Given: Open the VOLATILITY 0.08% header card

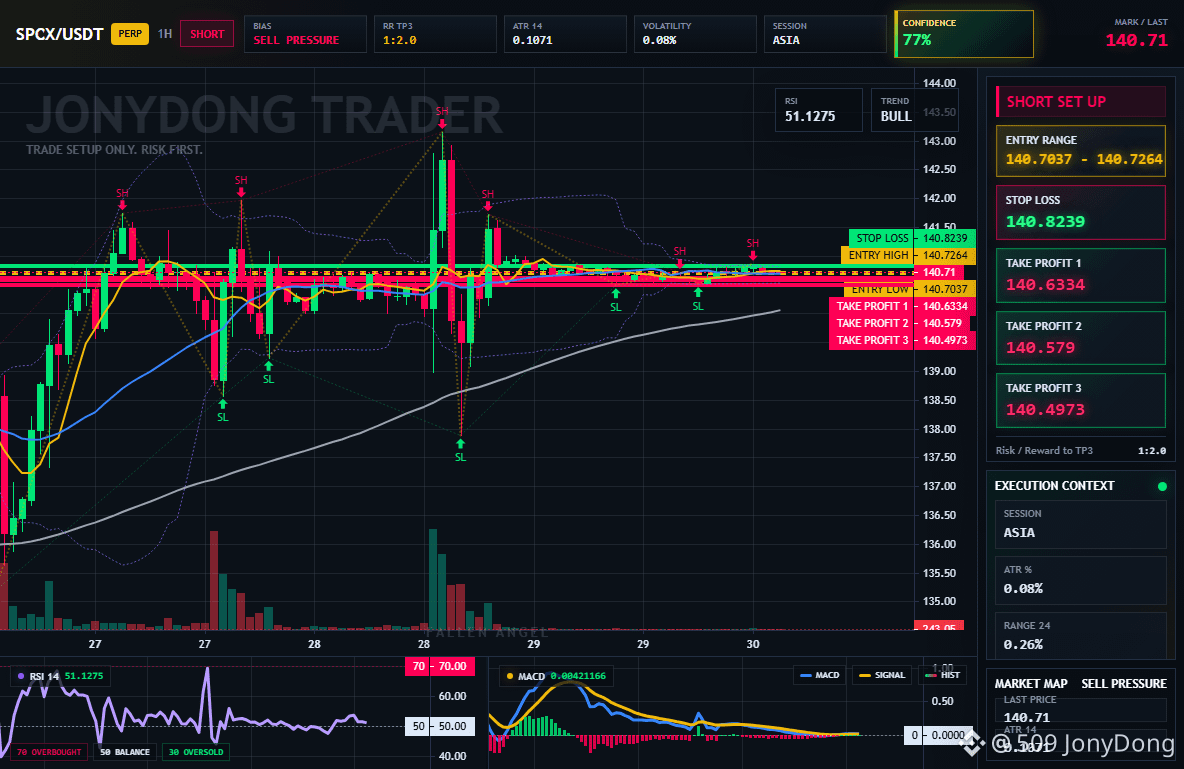Looking at the screenshot, I should [695, 34].
